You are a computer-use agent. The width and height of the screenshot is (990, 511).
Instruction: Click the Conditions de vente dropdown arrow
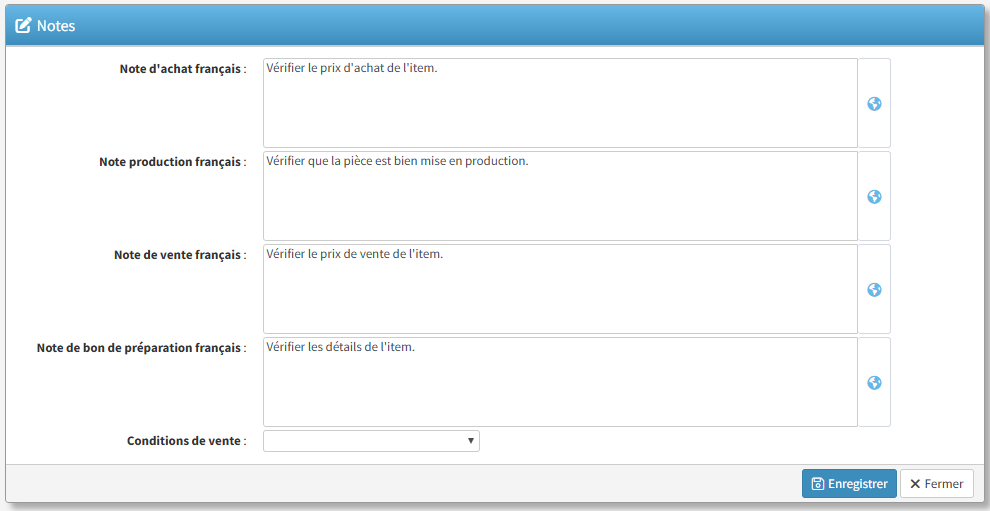471,441
